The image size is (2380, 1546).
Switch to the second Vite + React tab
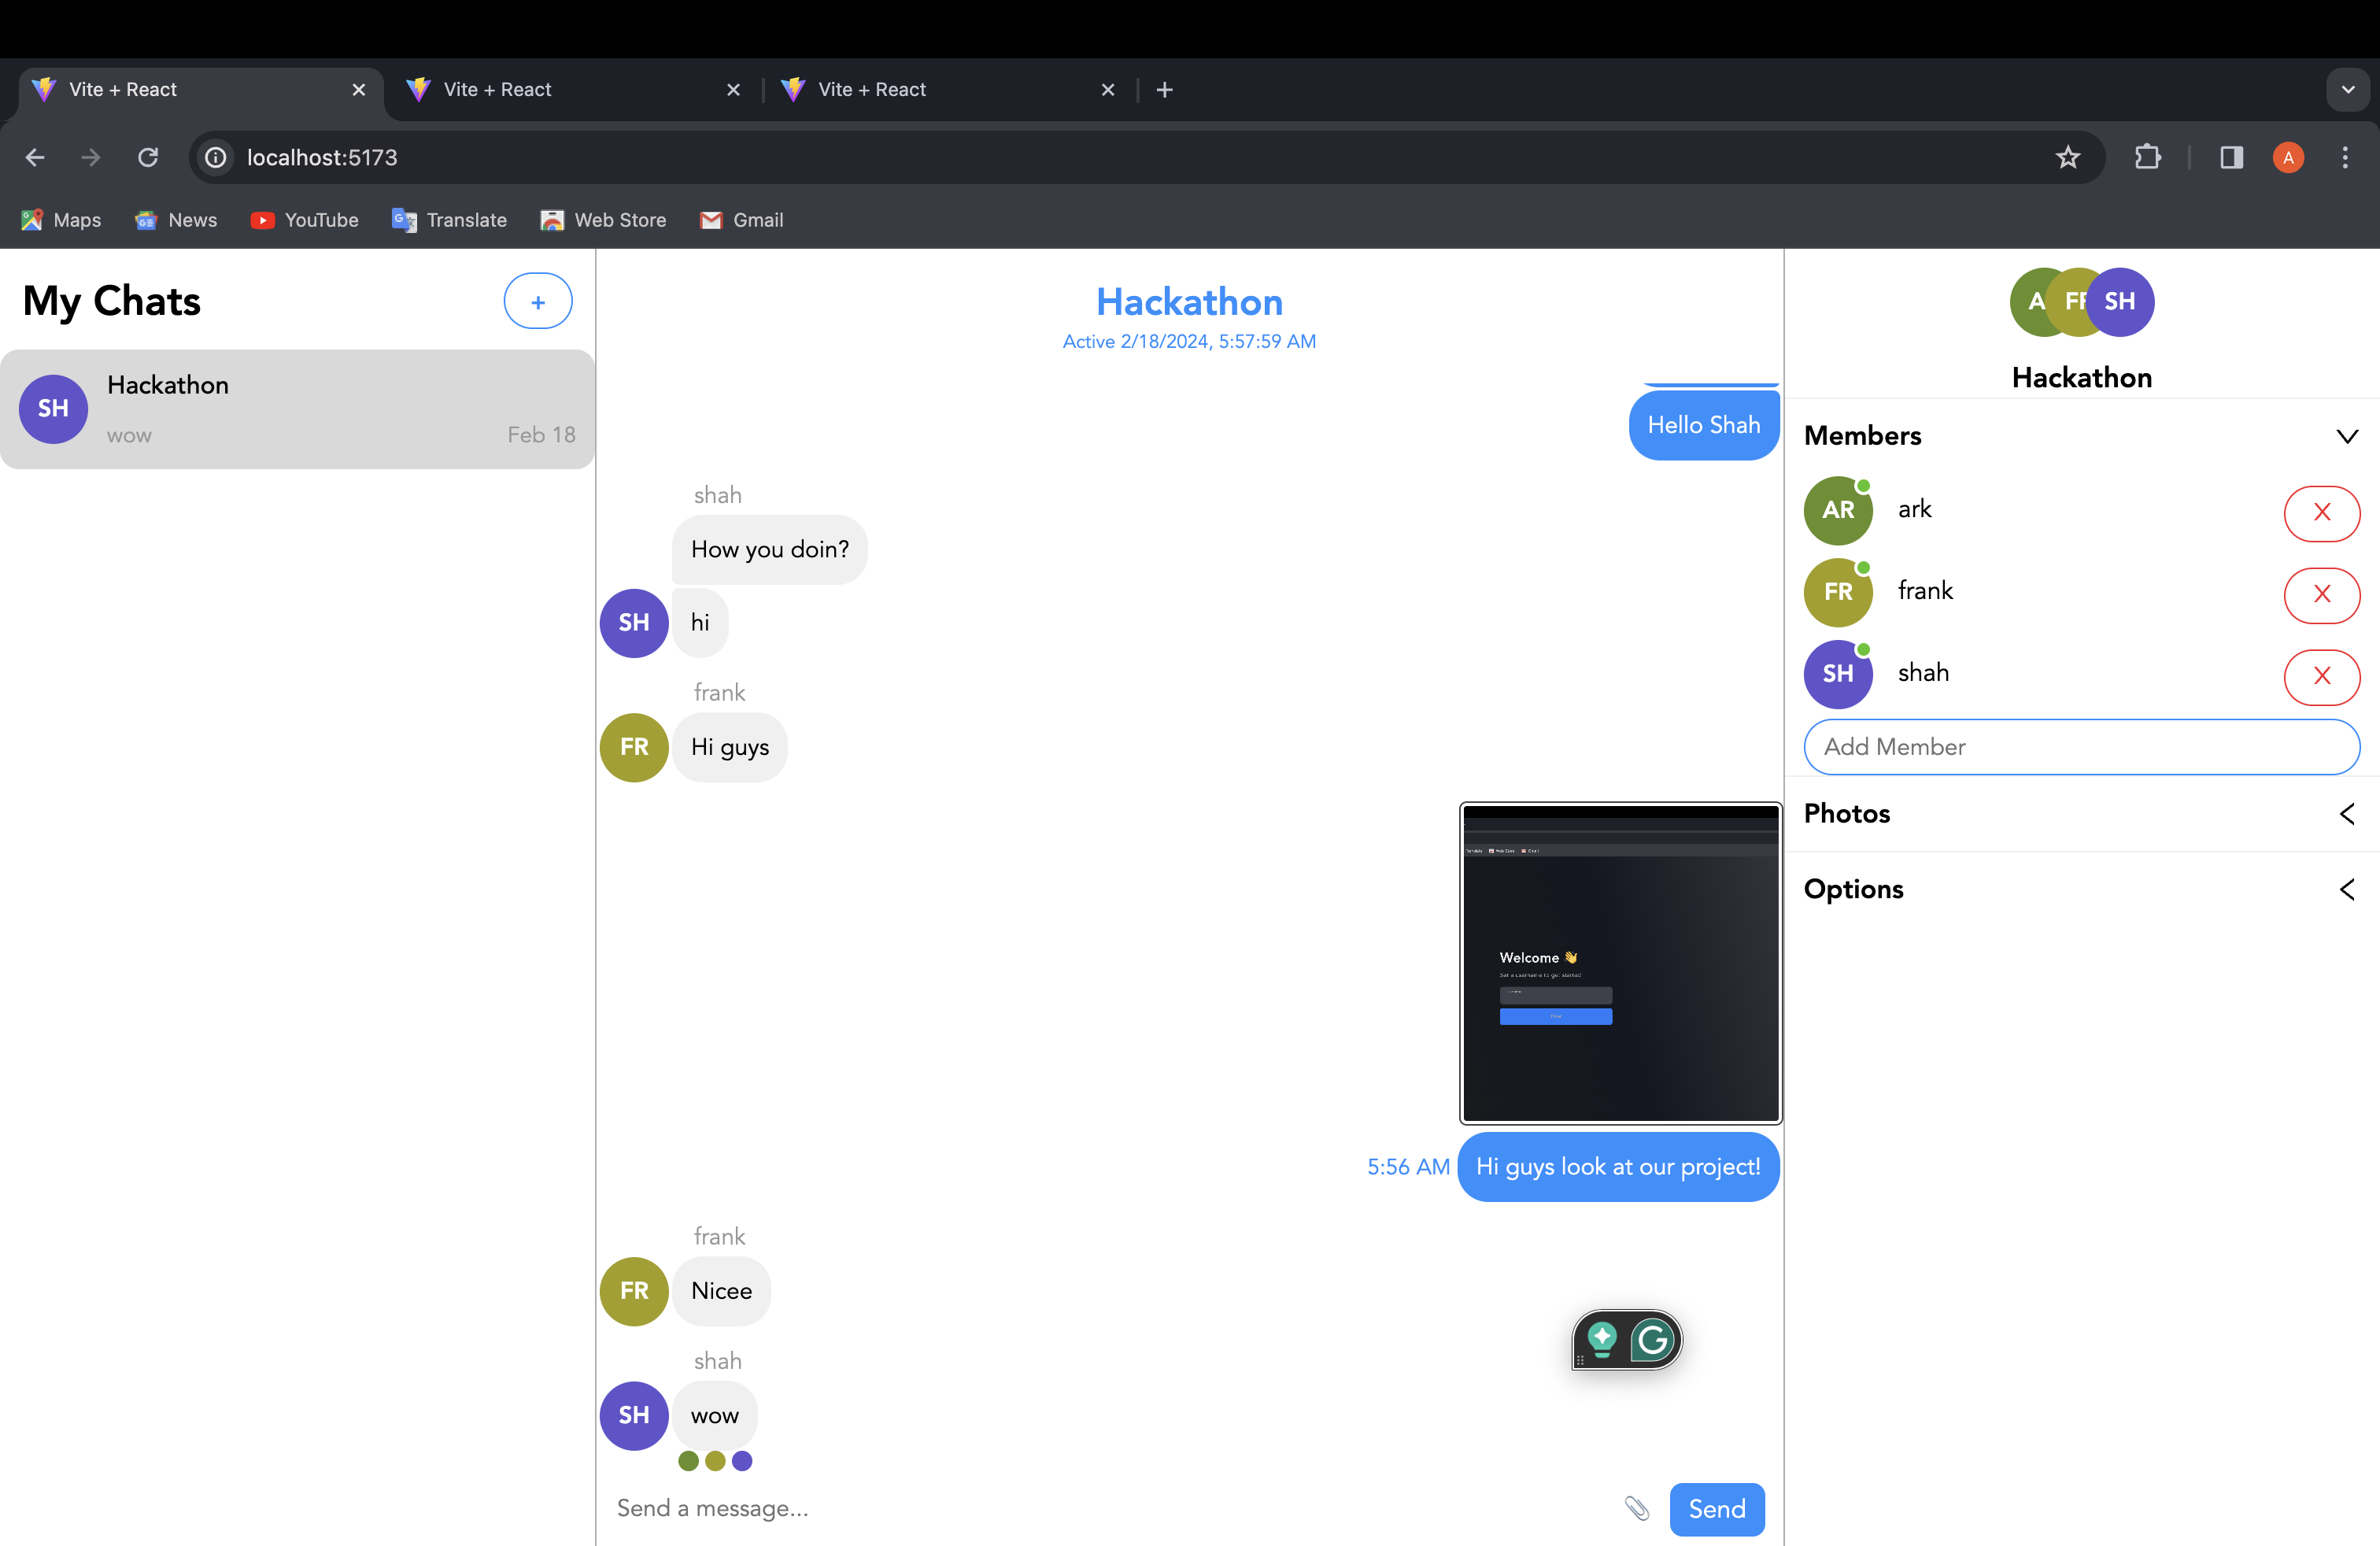tap(497, 90)
